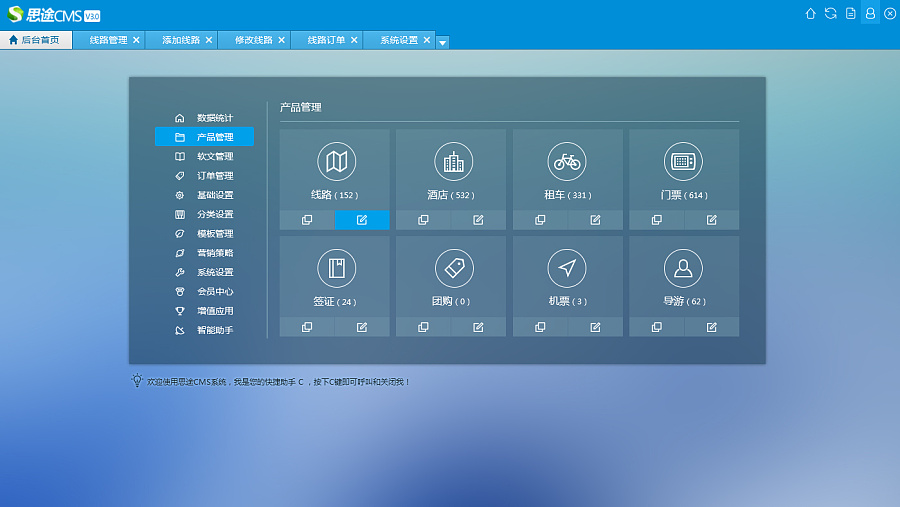Viewport: 900px width, 507px height.
Task: Click the 线路 ( 152 ) label
Action: [335, 195]
